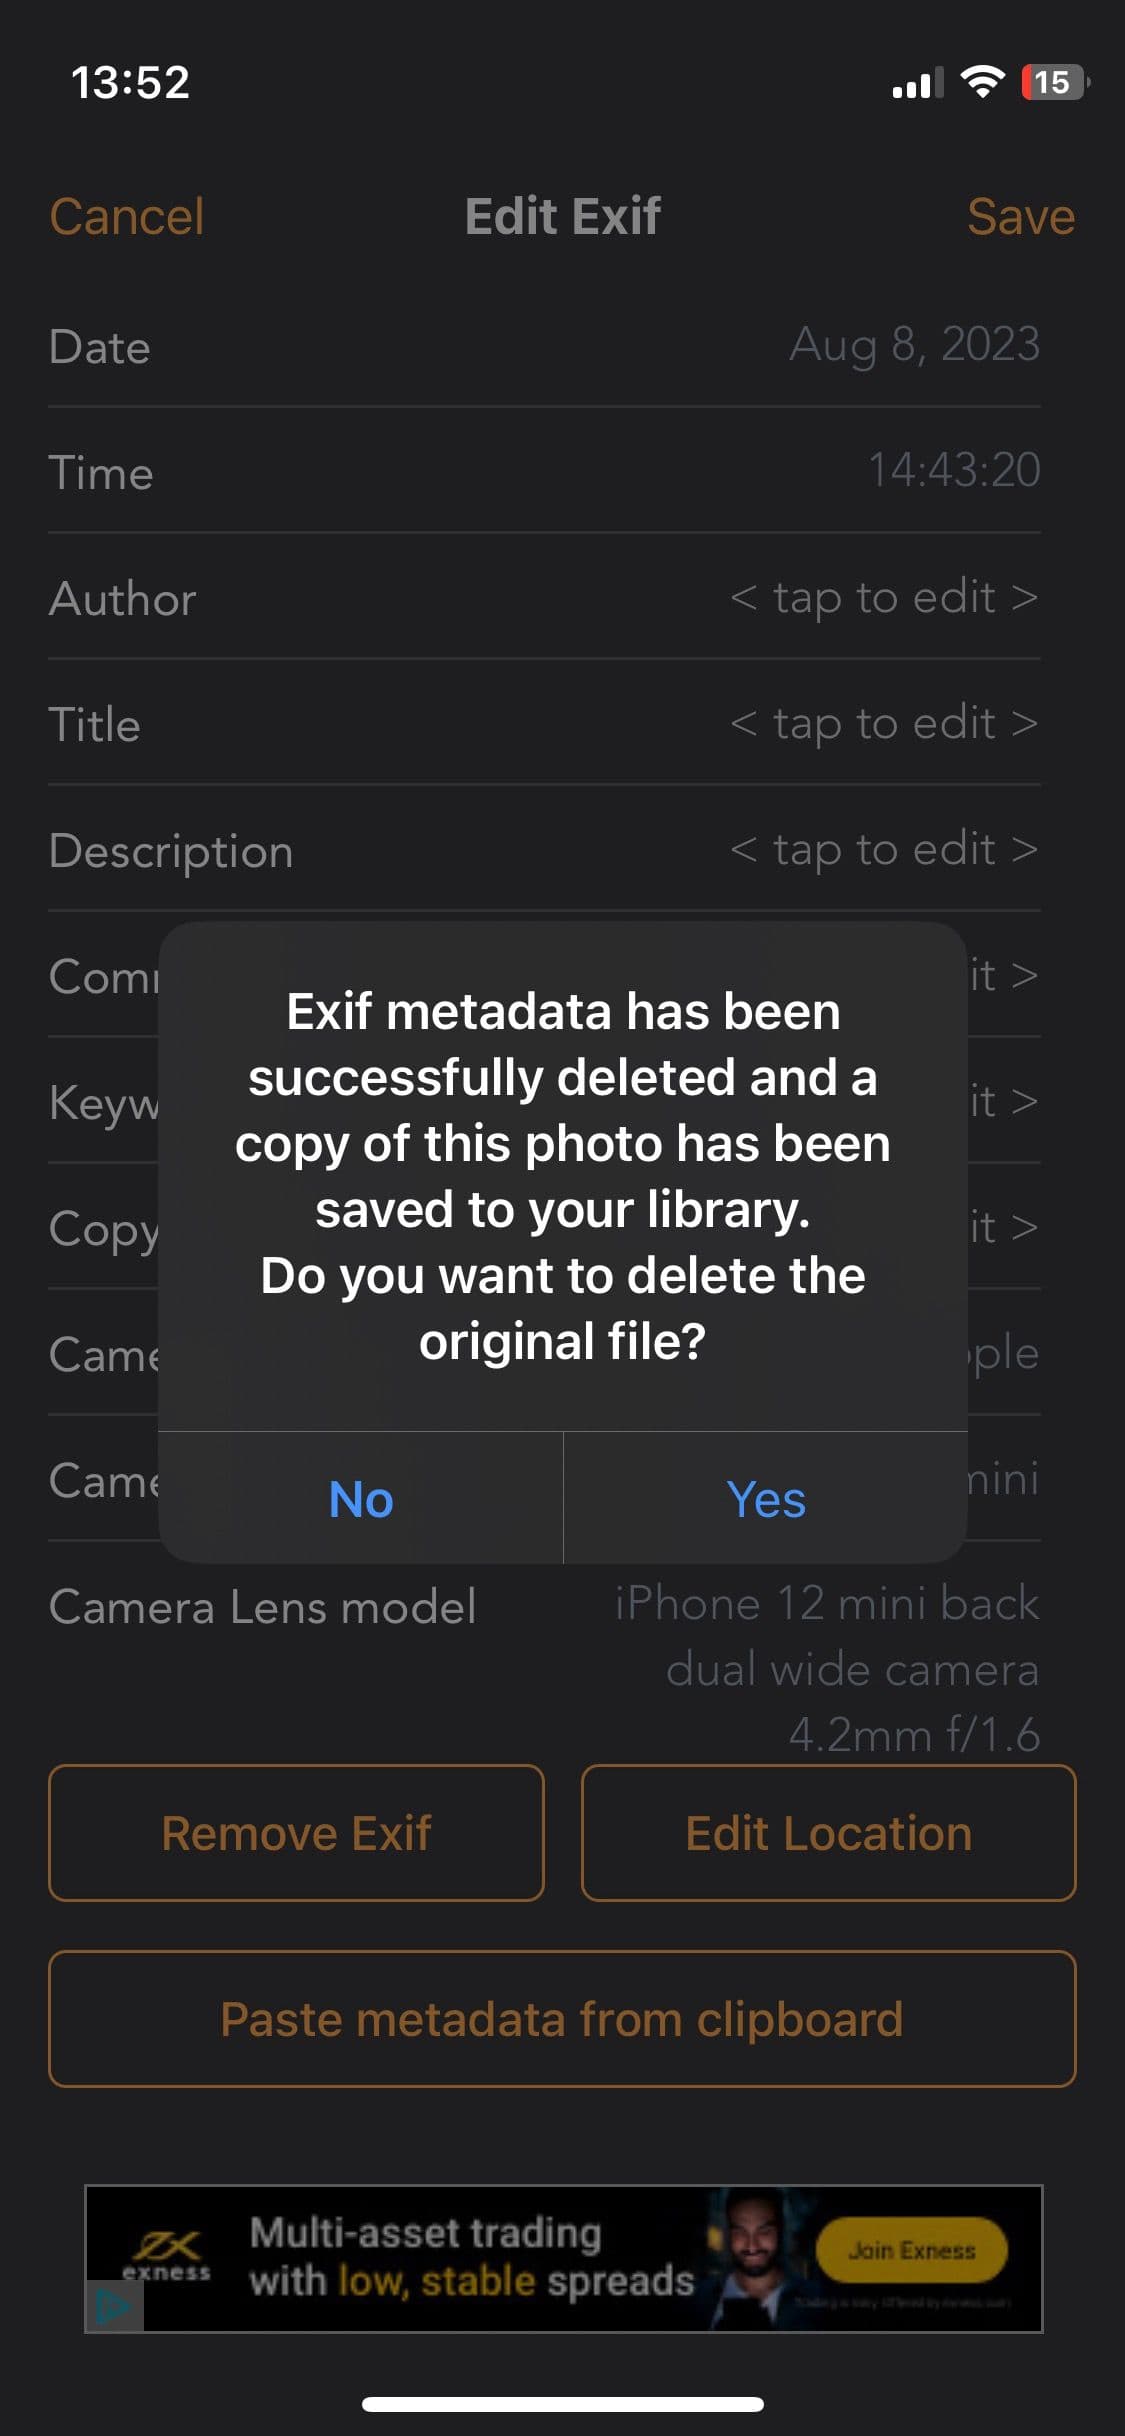Tap the Exness logo in the ad
Viewport: 1125px width, 2436px height.
click(167, 2255)
